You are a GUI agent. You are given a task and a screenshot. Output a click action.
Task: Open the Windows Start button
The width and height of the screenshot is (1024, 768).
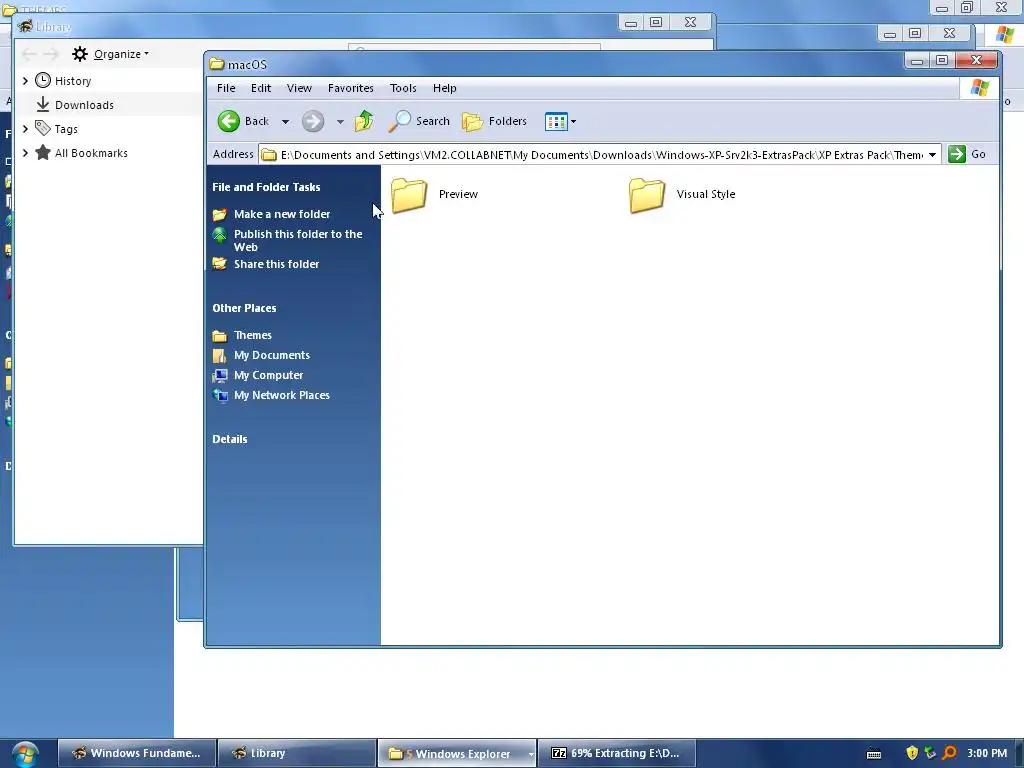tap(25, 754)
